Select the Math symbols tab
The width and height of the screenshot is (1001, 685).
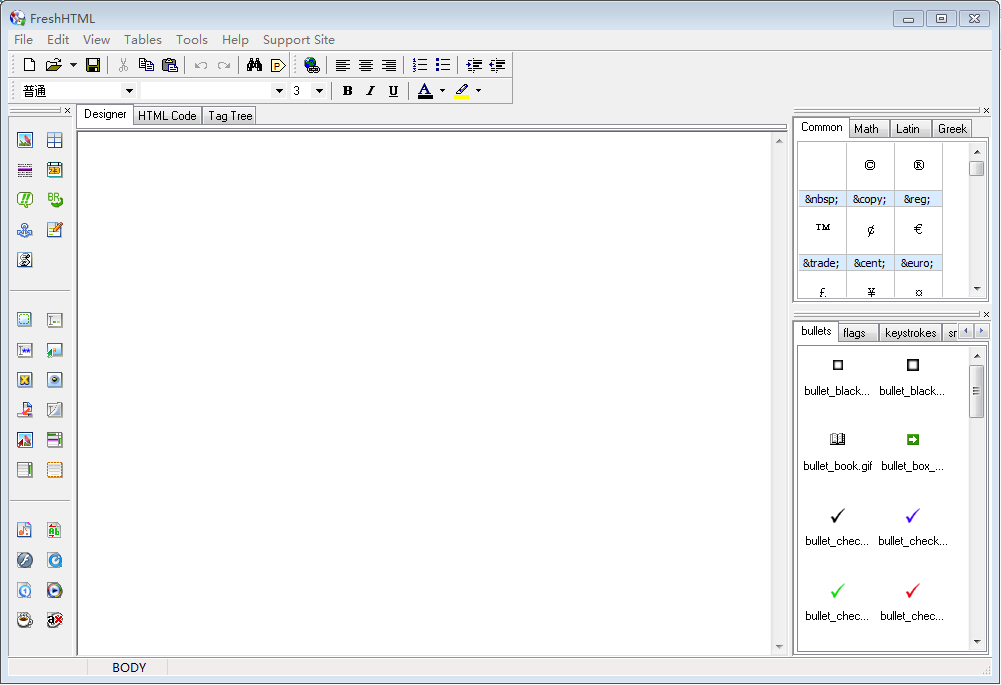click(866, 129)
